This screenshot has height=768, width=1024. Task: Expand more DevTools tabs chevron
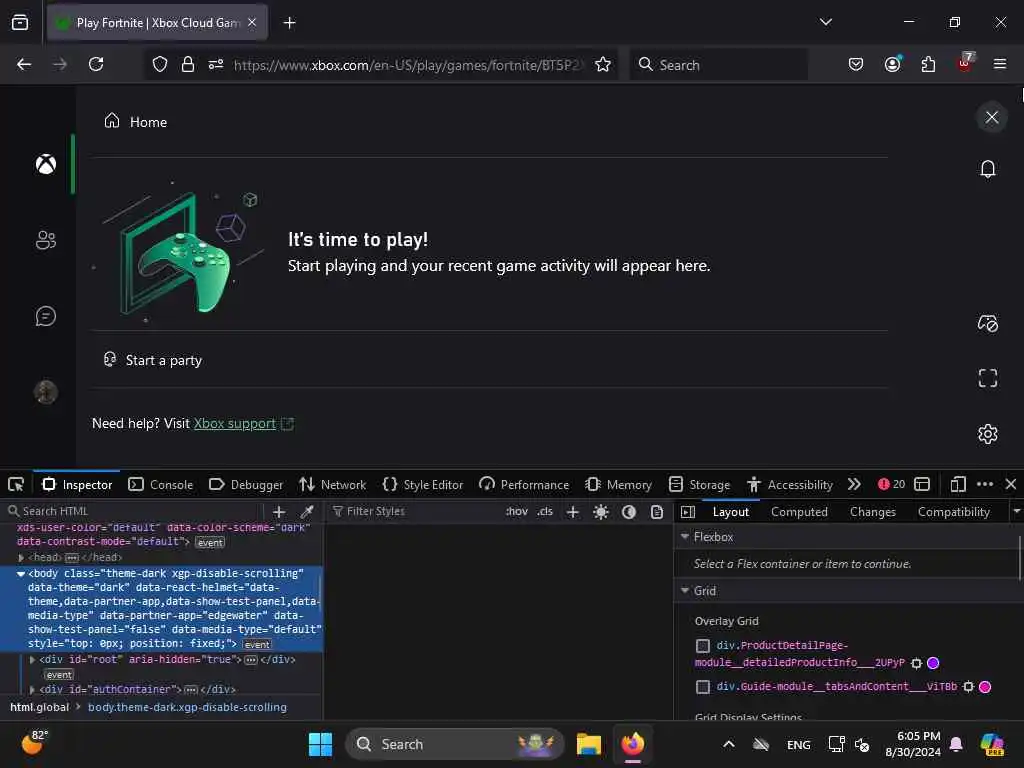click(x=854, y=485)
